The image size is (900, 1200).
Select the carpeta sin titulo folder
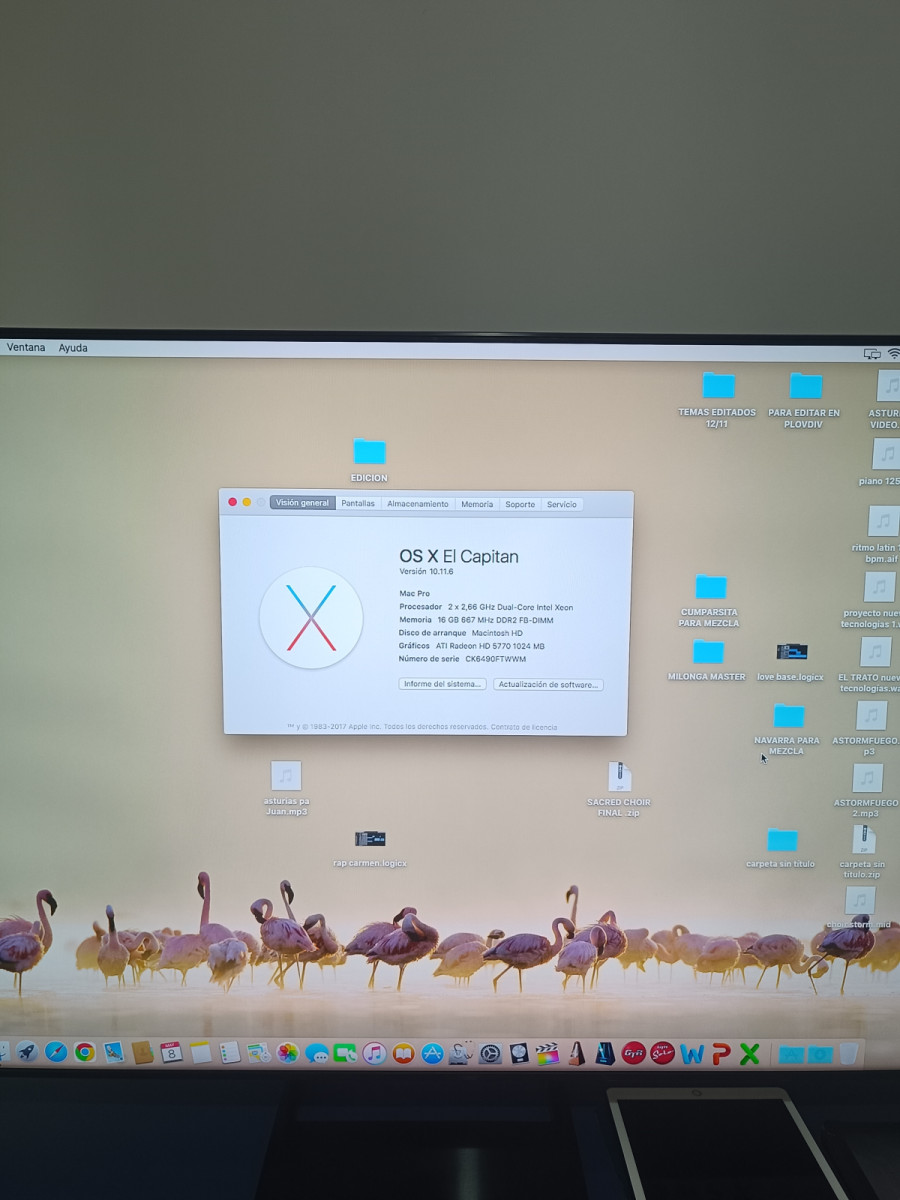tap(781, 848)
